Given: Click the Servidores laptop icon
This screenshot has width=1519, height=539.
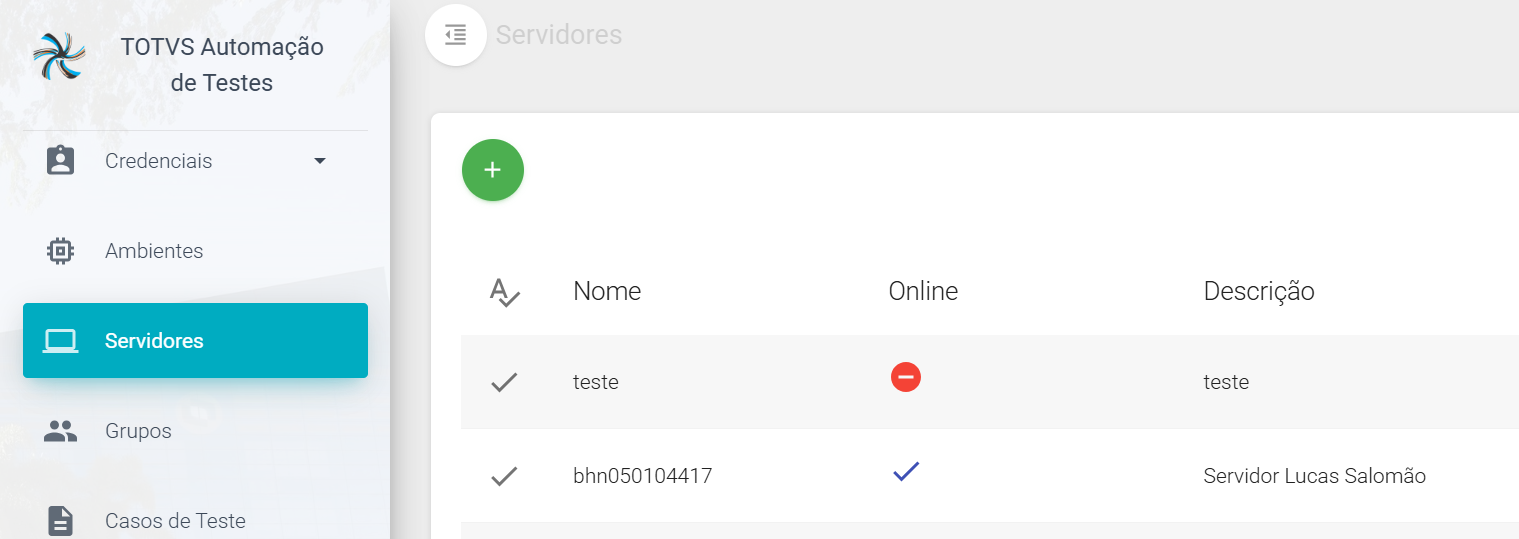Looking at the screenshot, I should 61,341.
